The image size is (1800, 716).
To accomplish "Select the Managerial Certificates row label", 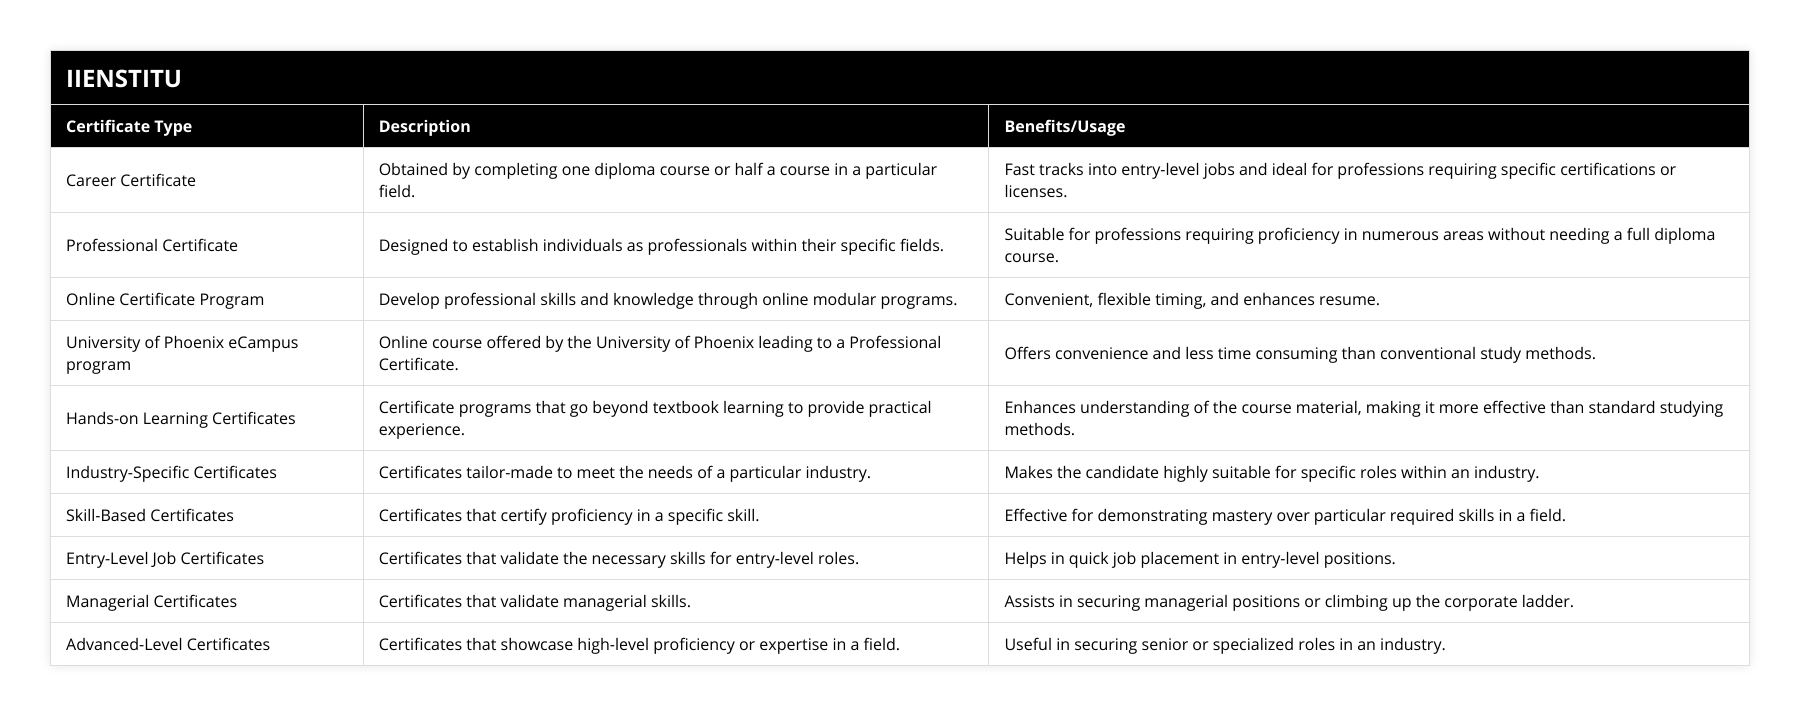I will coord(152,601).
